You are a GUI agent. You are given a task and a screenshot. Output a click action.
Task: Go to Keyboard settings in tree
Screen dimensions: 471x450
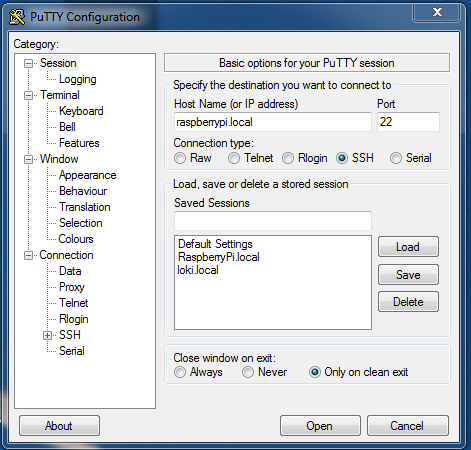81,111
